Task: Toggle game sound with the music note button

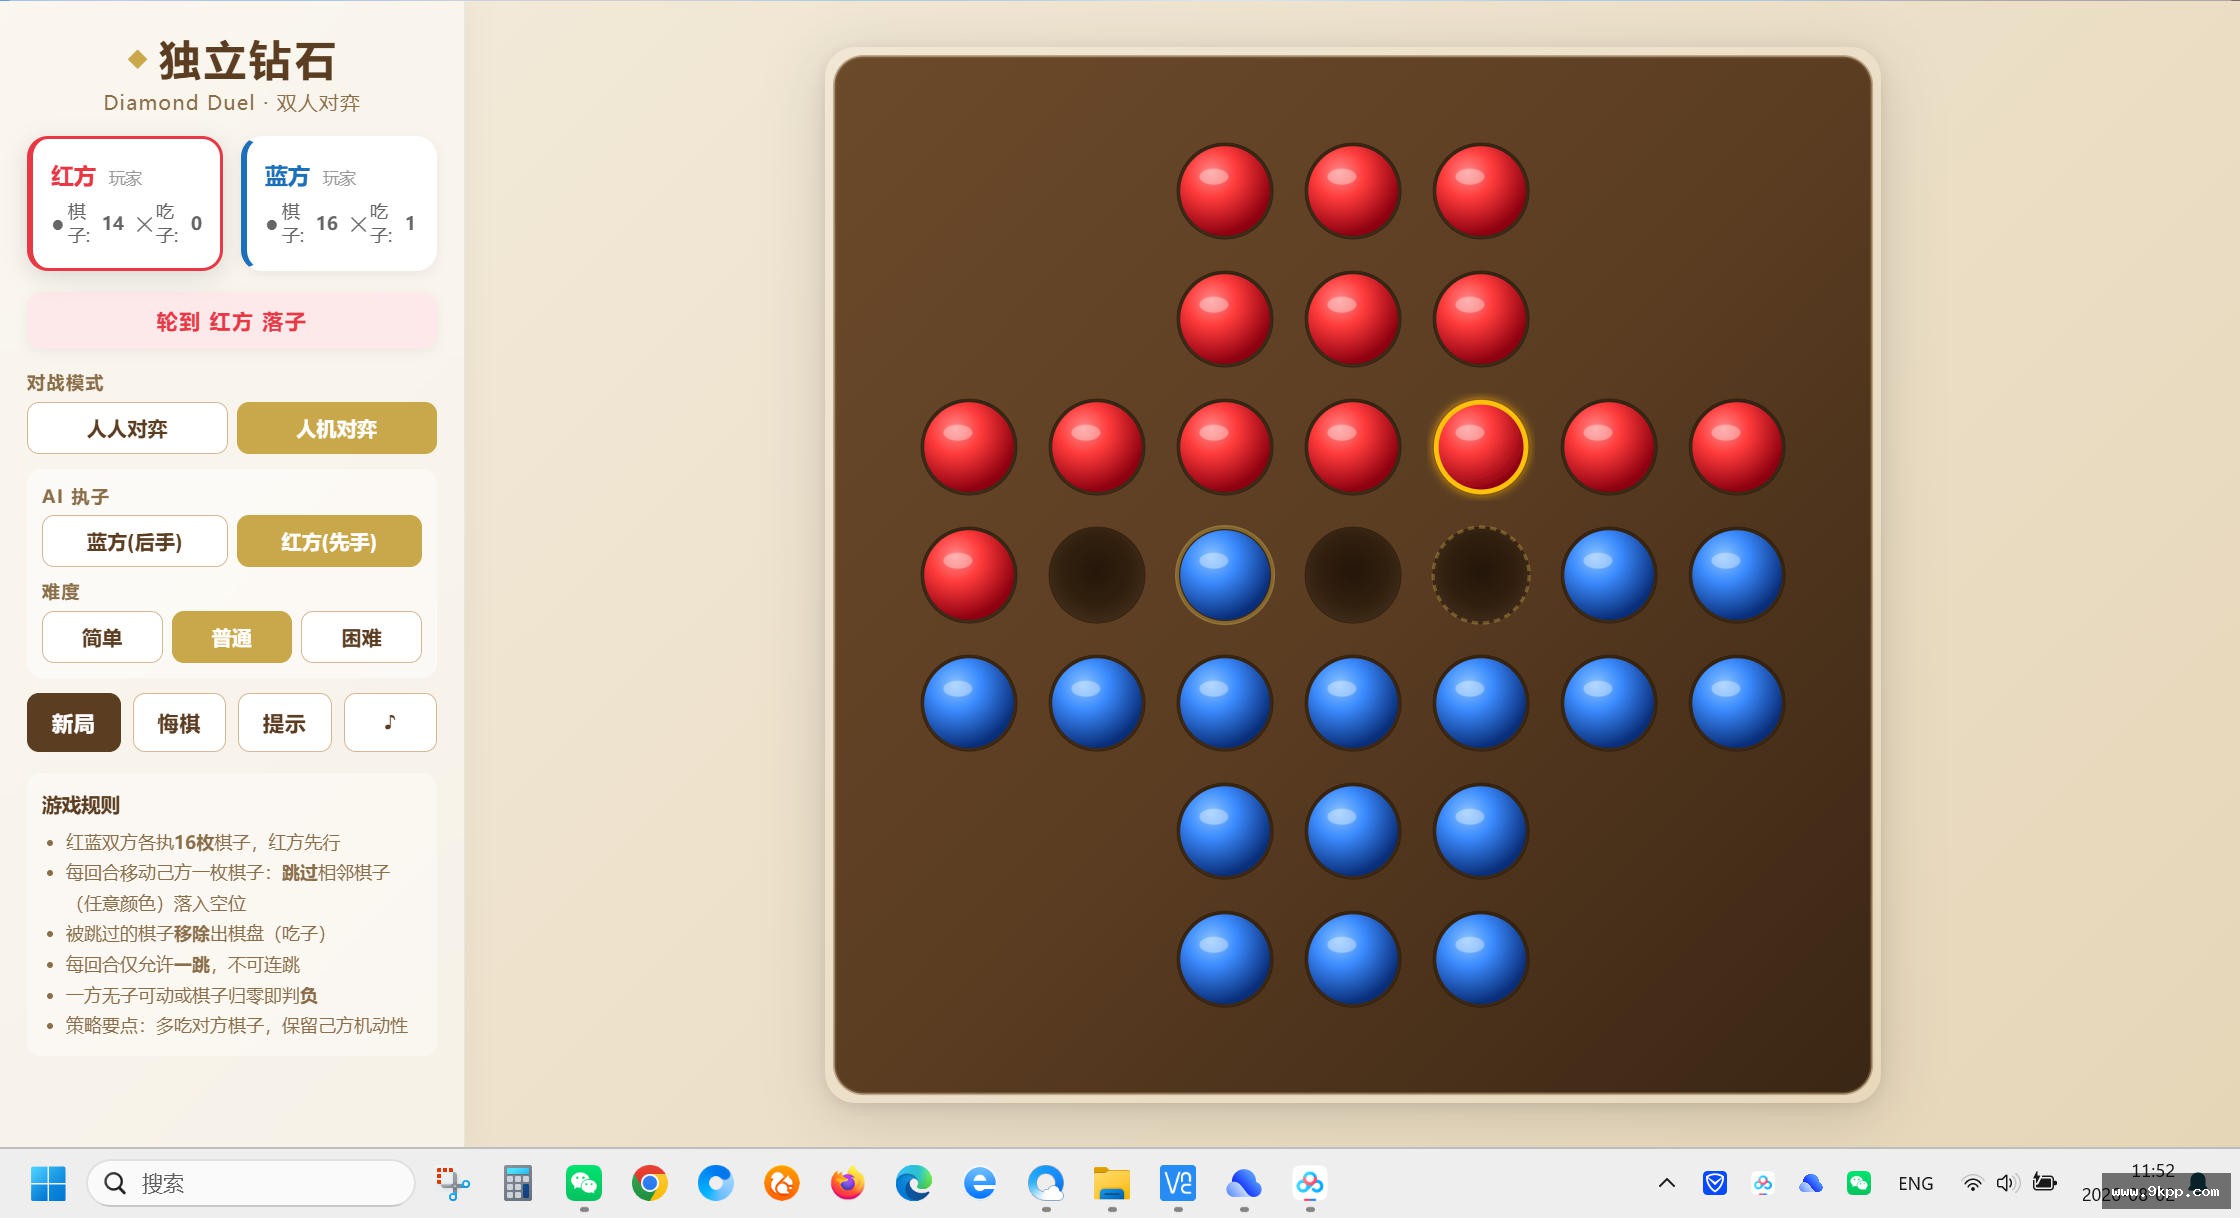Action: point(390,722)
